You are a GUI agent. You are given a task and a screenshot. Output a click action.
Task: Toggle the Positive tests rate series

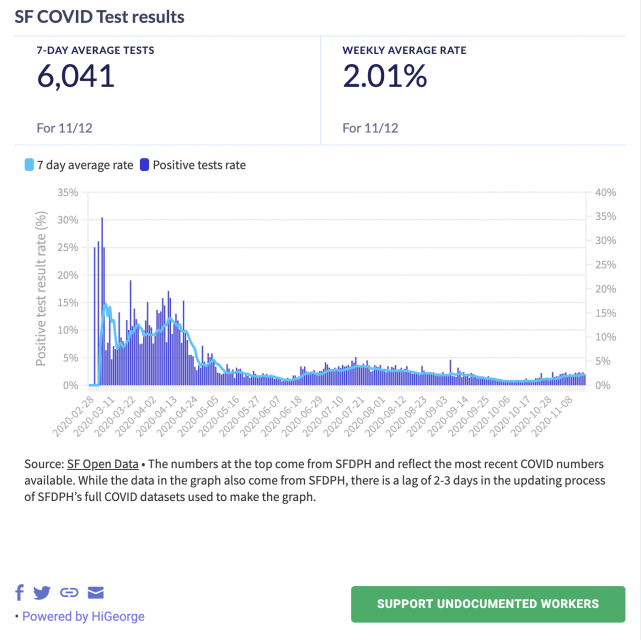pos(200,165)
